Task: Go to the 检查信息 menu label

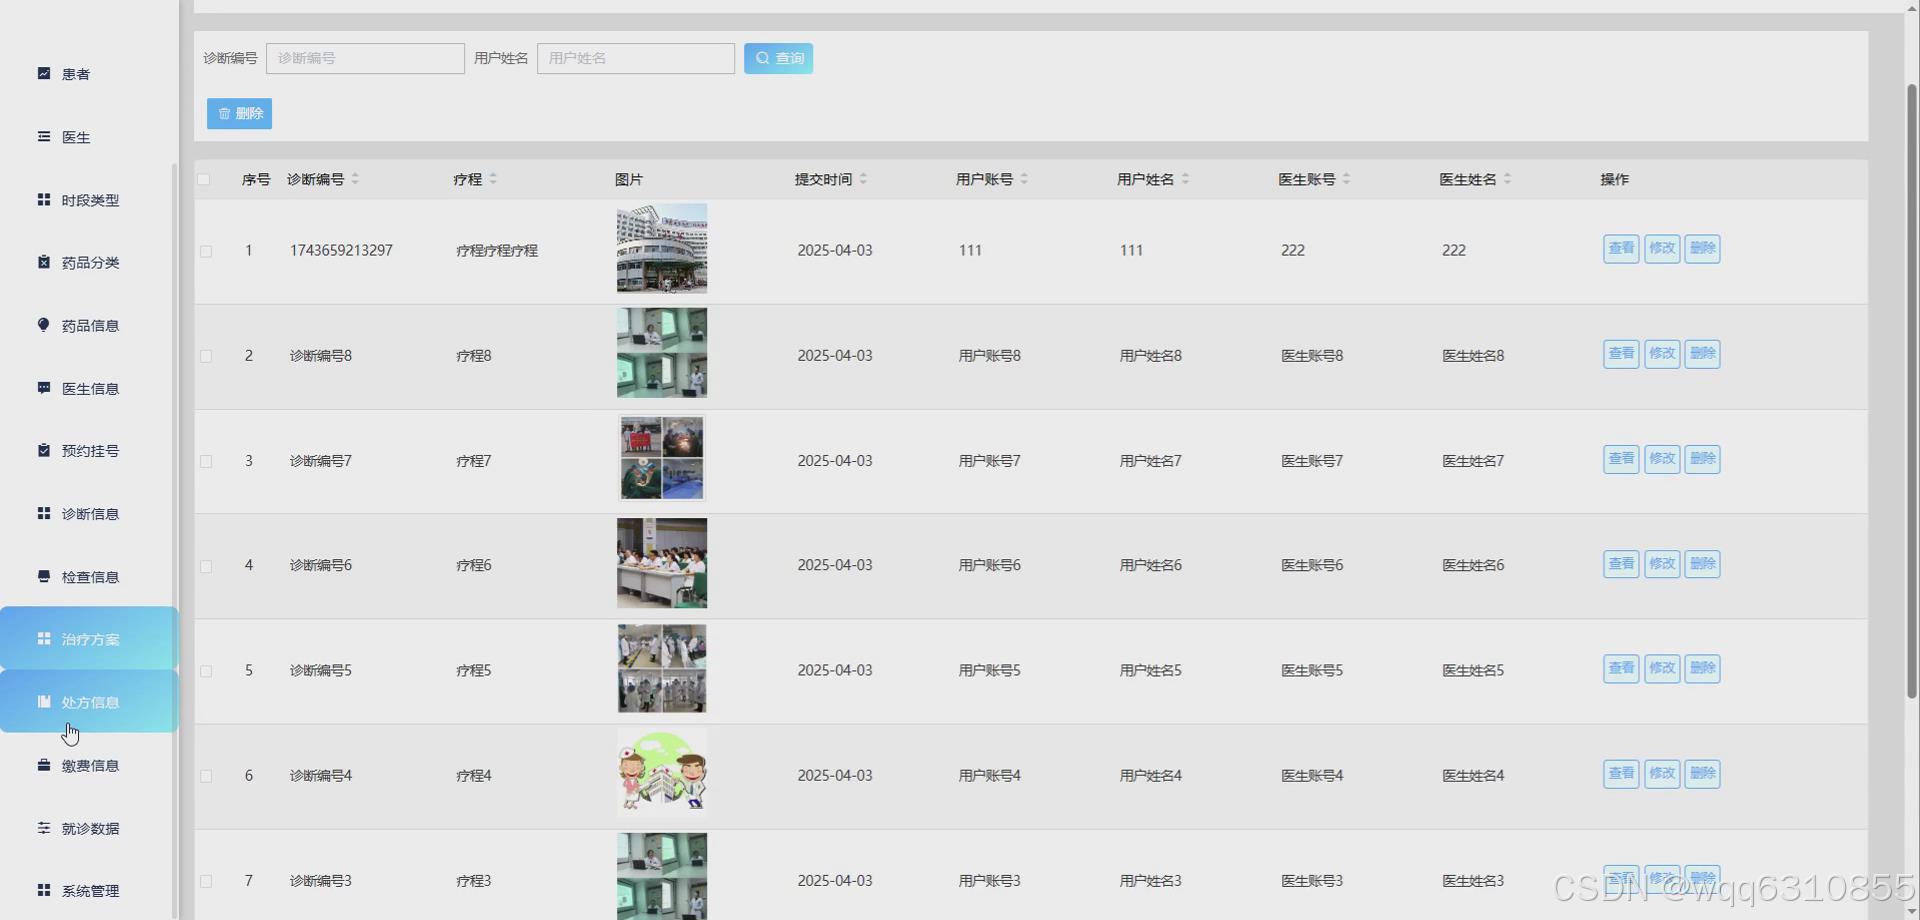Action: (90, 577)
